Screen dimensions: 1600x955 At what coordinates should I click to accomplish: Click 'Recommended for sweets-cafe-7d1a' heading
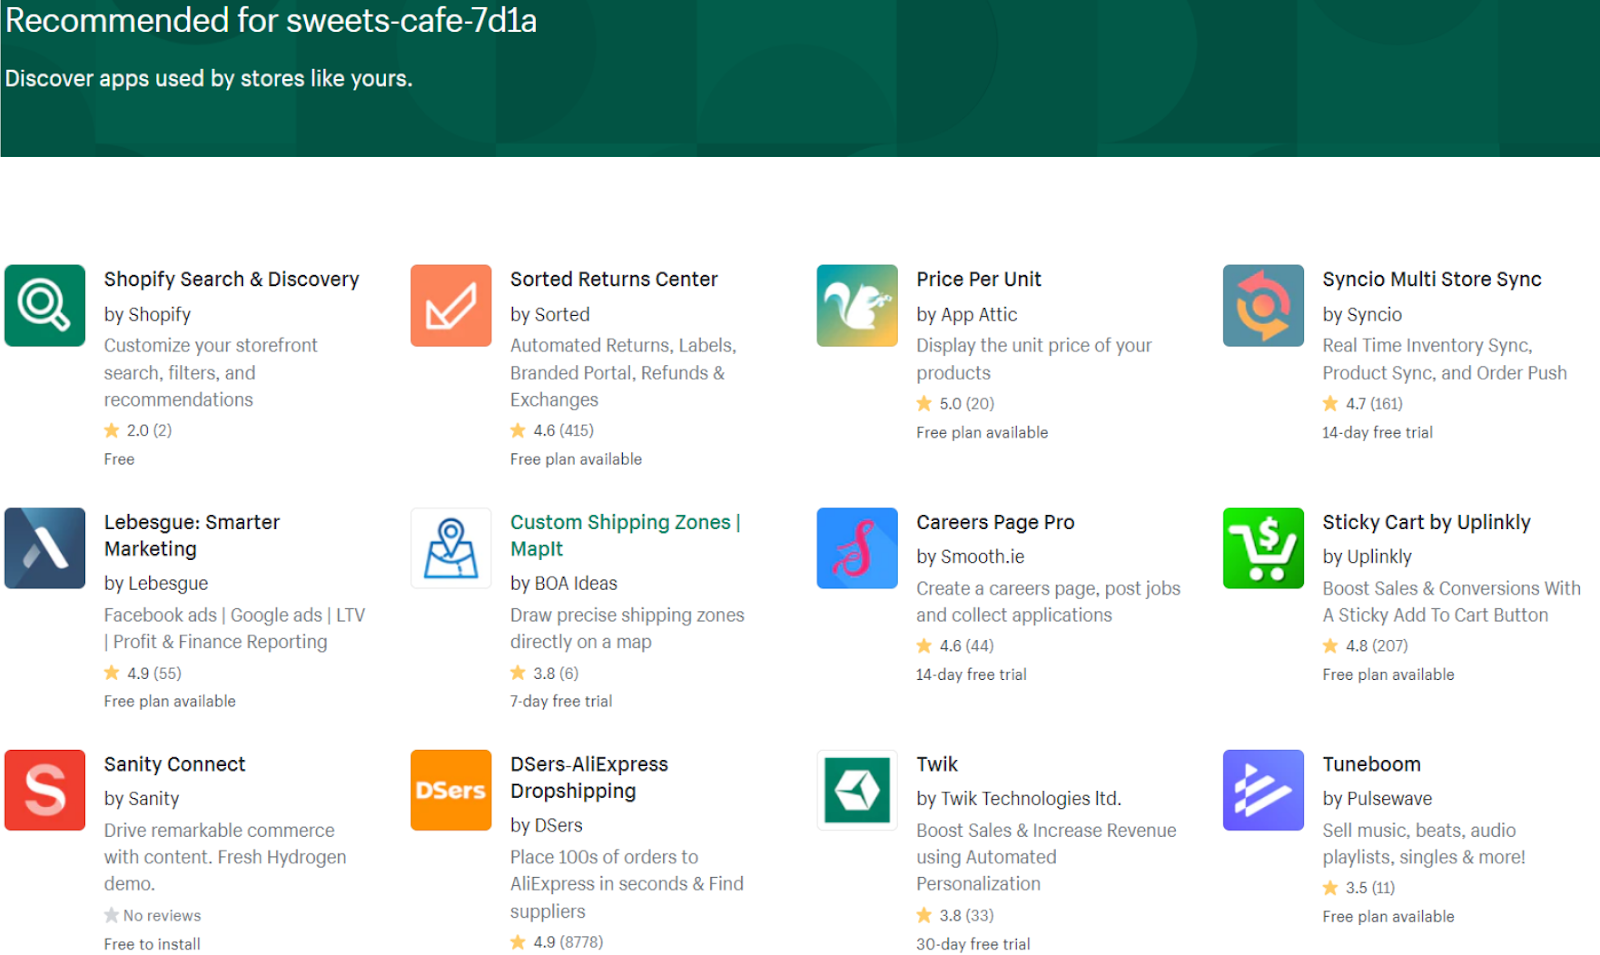click(271, 20)
